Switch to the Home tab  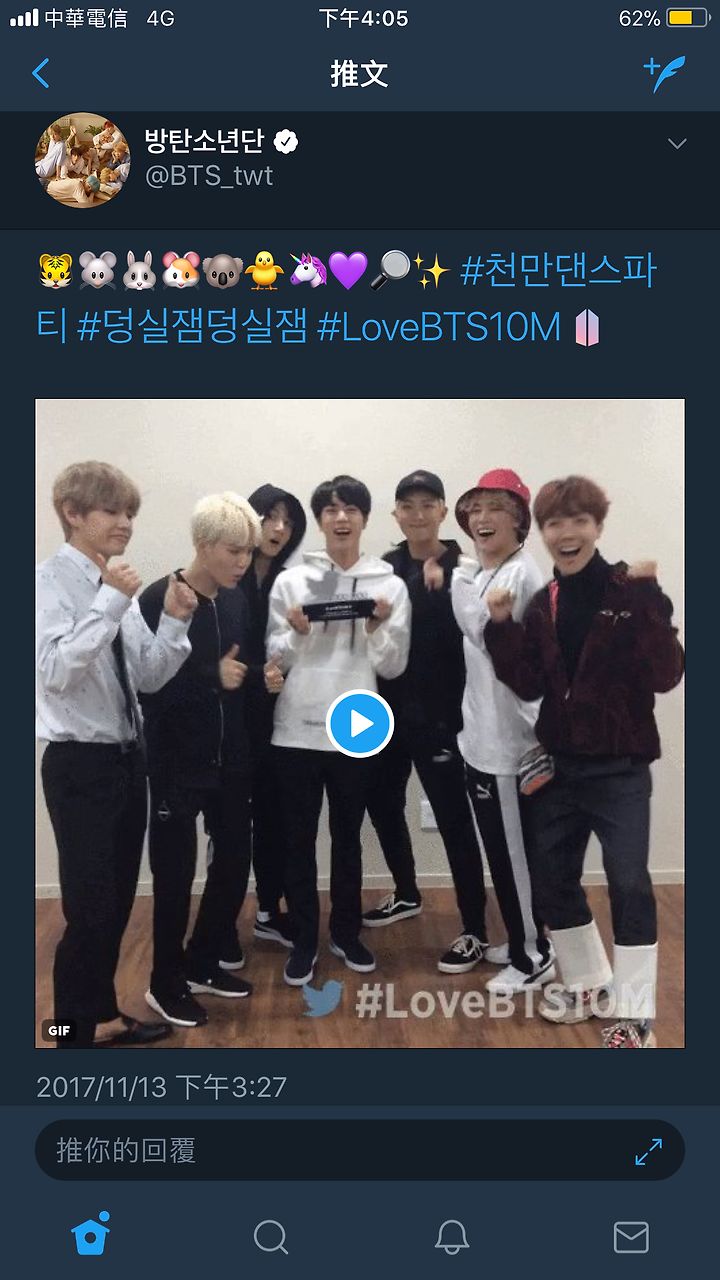(x=90, y=1235)
